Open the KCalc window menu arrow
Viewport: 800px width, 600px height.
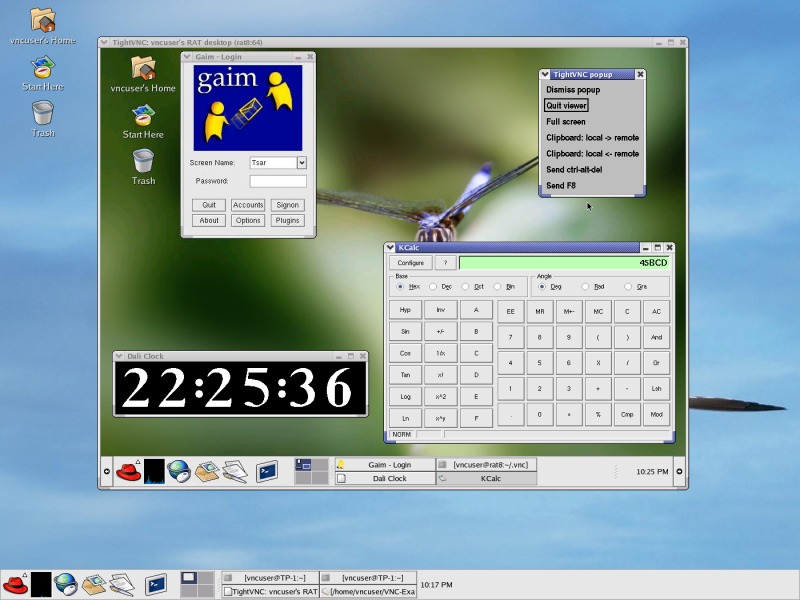click(391, 248)
